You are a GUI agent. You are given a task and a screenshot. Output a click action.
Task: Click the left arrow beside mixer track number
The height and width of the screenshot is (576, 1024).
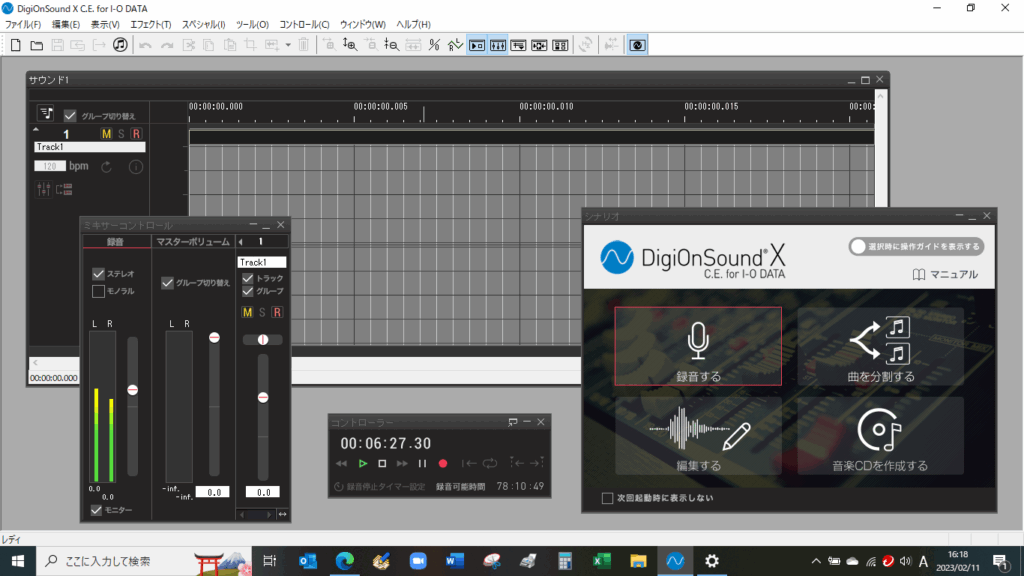(241, 242)
